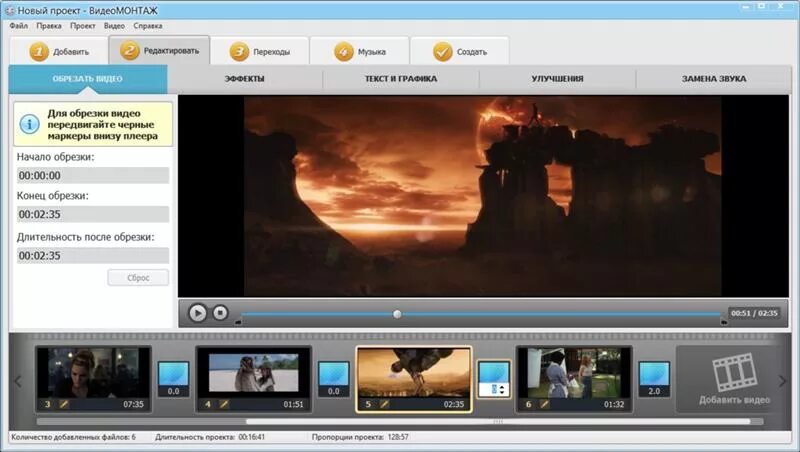Open the Файл menu
Screen dimensions: 800x452
pos(19,26)
